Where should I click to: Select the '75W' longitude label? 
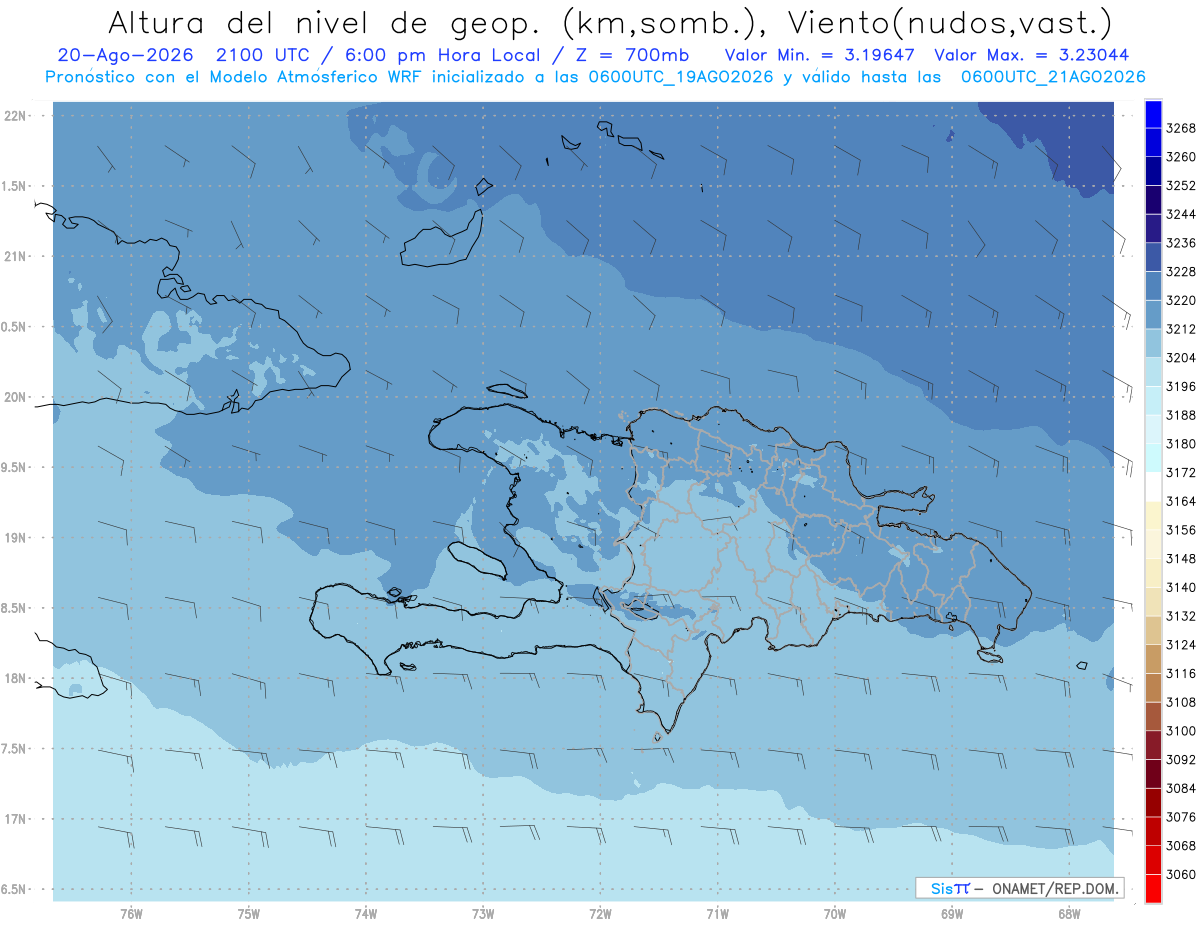[x=249, y=914]
